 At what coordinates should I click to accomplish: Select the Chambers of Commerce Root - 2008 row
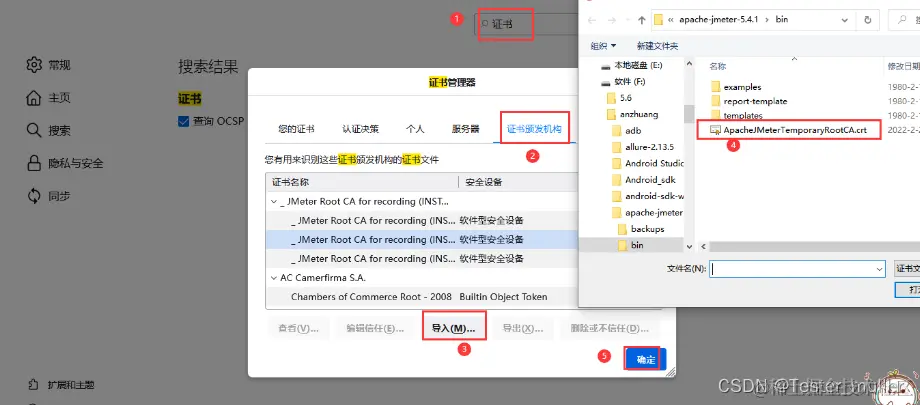click(420, 296)
